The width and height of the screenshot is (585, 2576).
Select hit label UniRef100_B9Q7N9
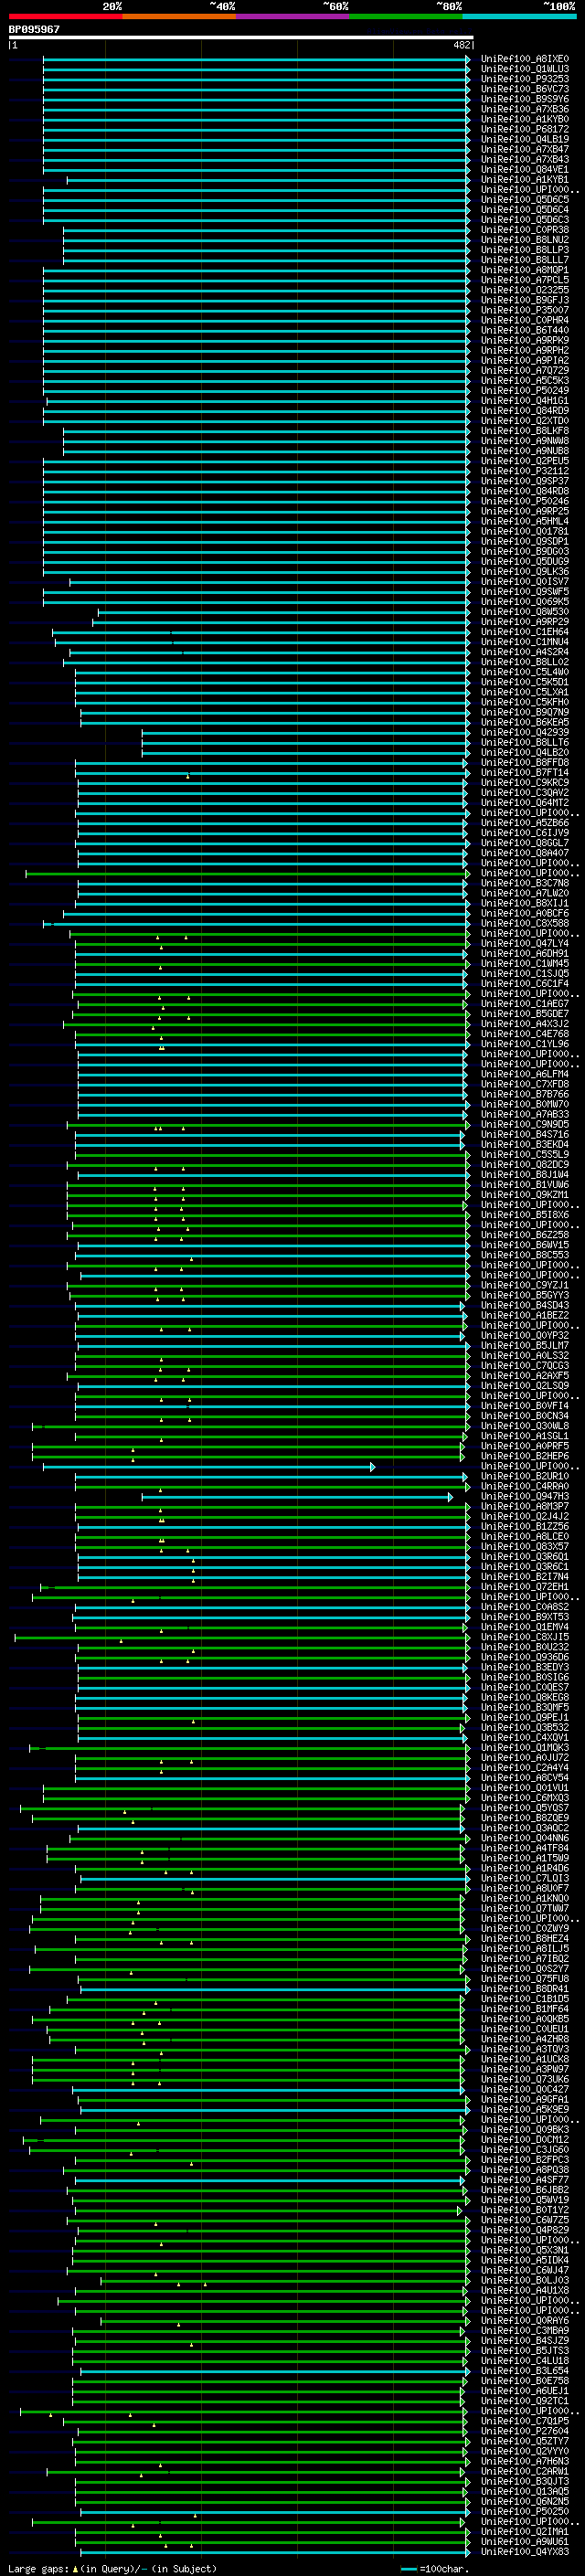click(x=524, y=712)
